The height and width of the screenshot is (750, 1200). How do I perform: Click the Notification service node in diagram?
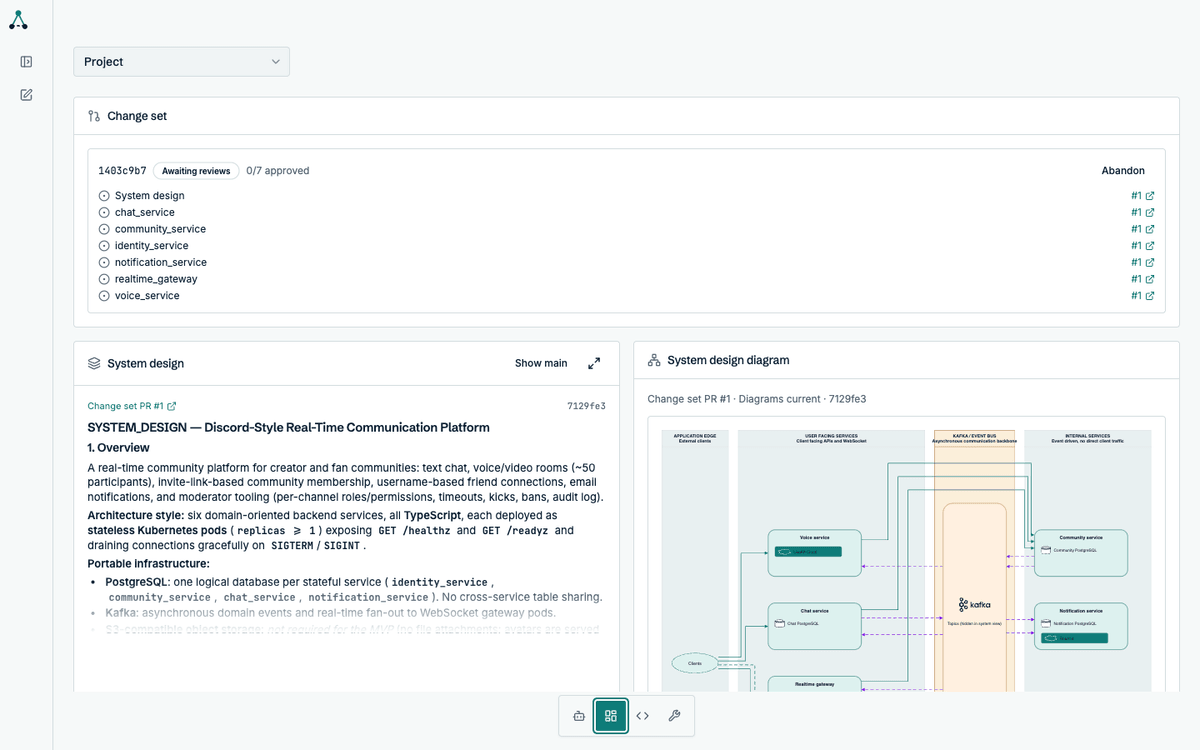click(x=1080, y=626)
